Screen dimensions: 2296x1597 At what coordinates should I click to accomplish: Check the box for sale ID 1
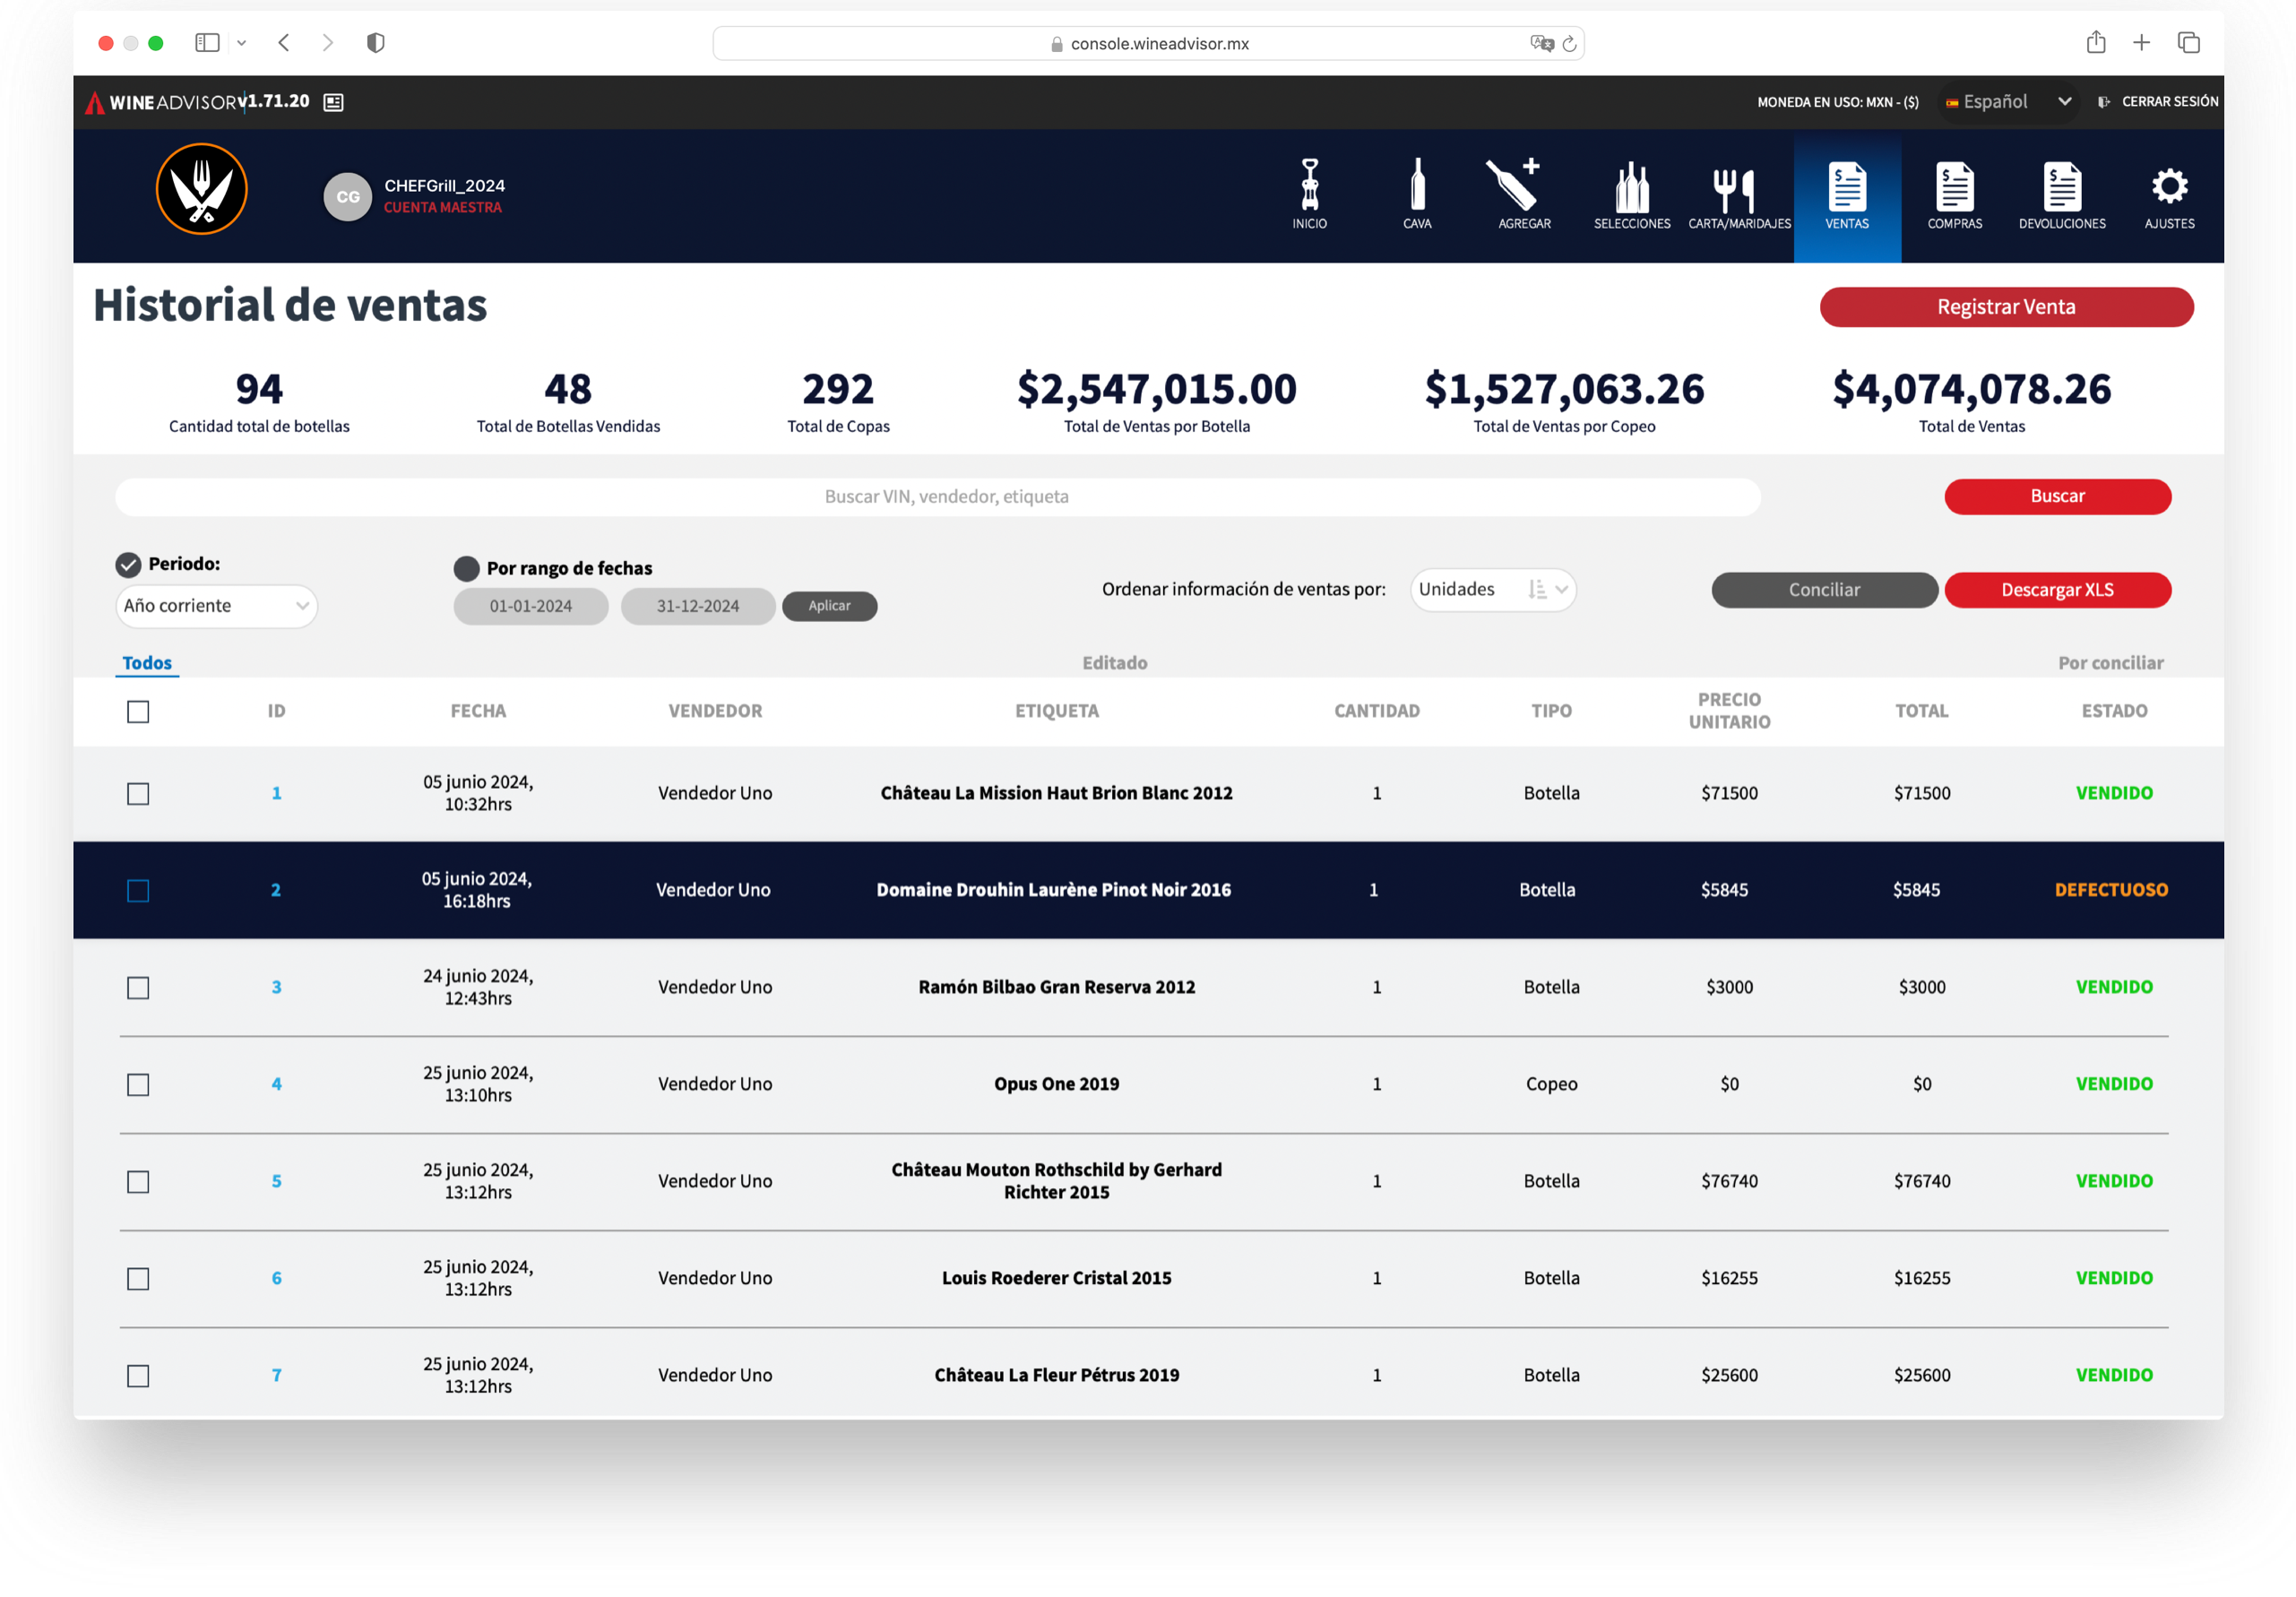coord(138,794)
